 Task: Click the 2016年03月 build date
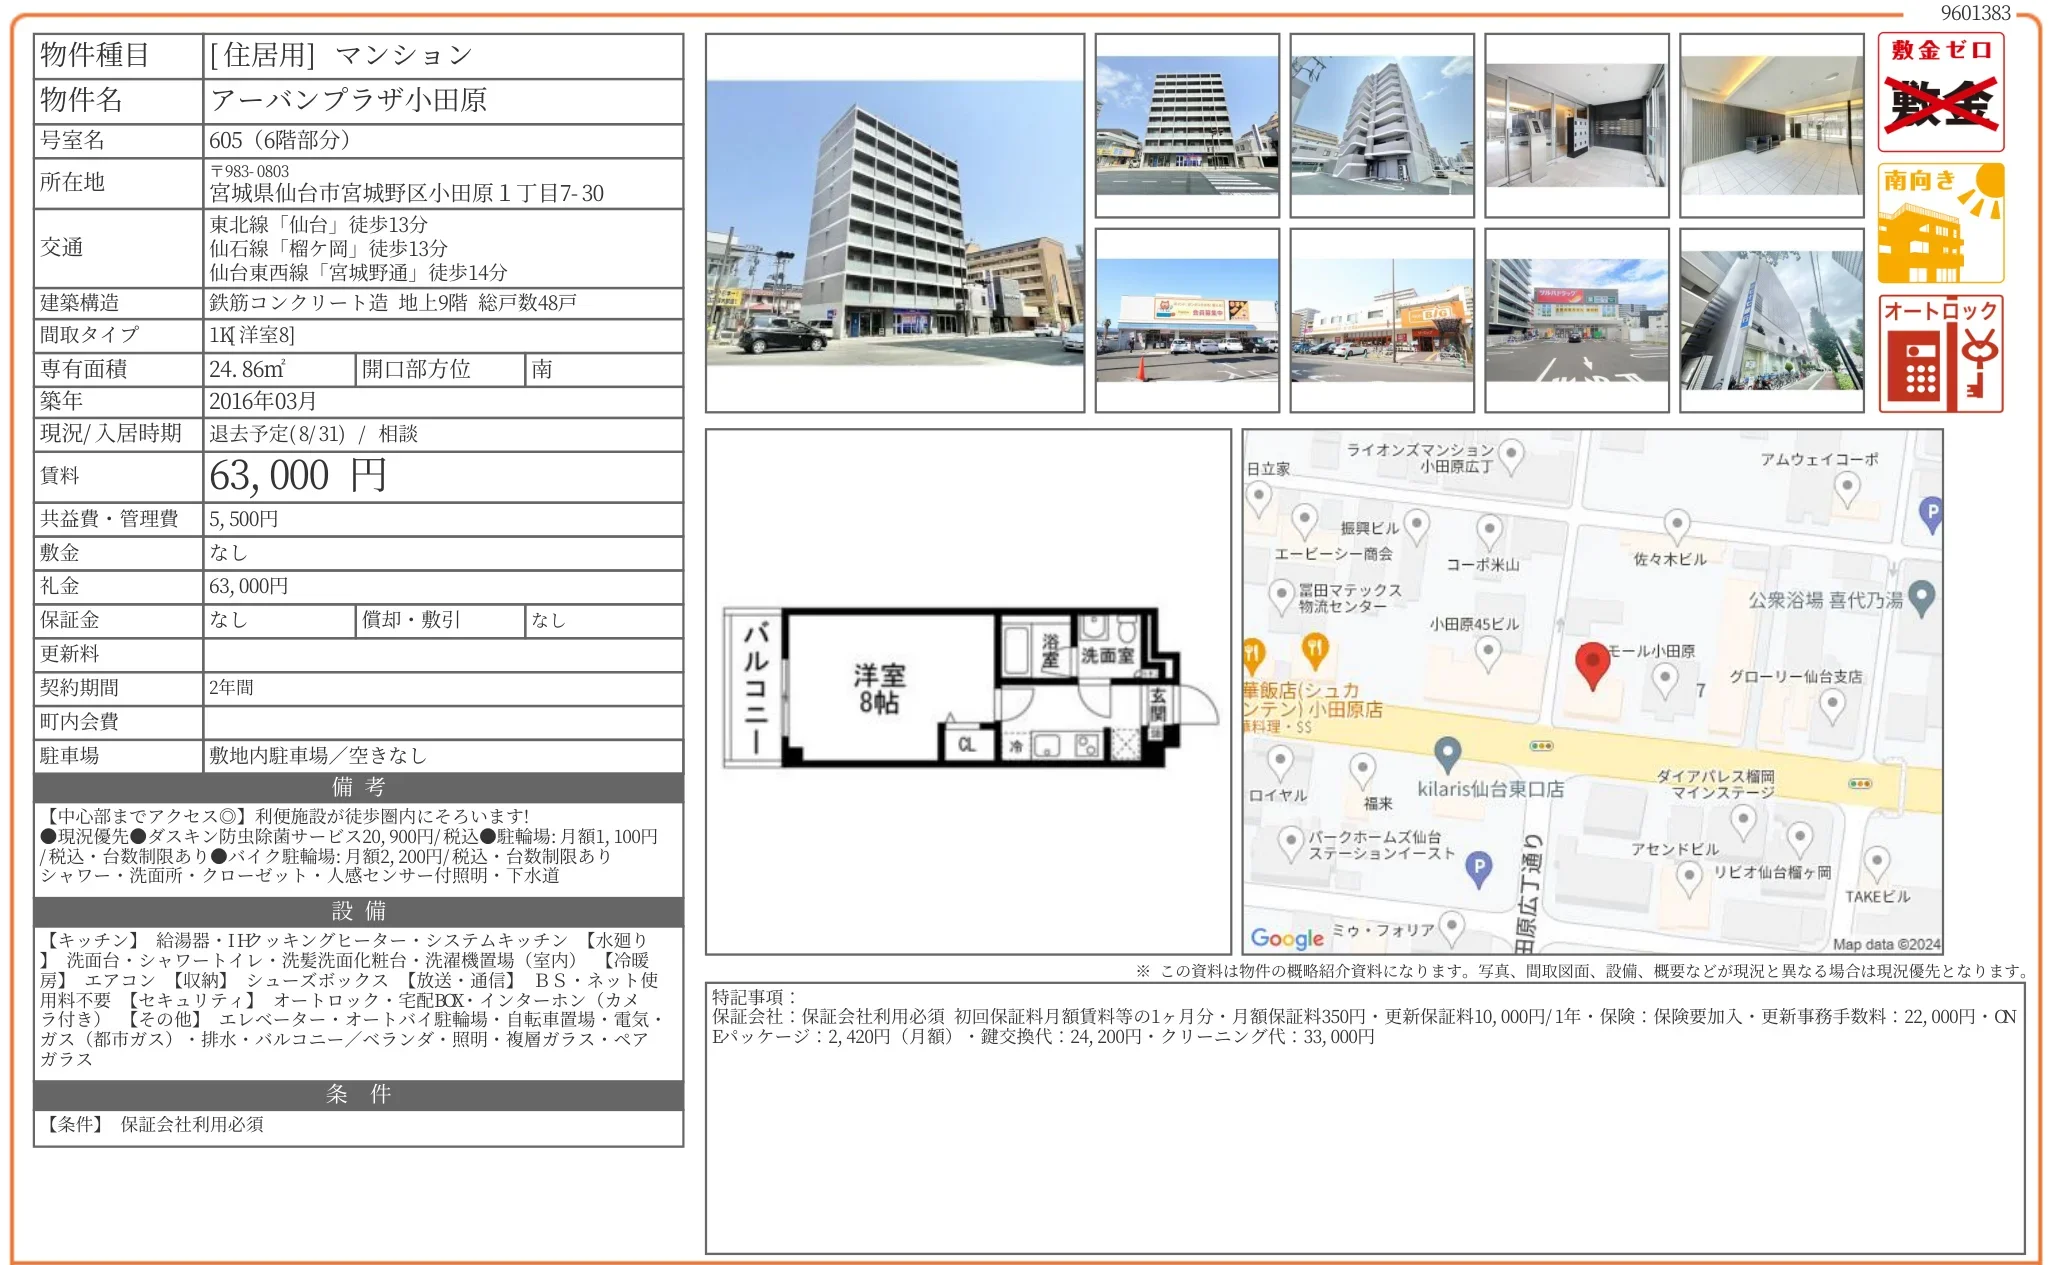(263, 401)
